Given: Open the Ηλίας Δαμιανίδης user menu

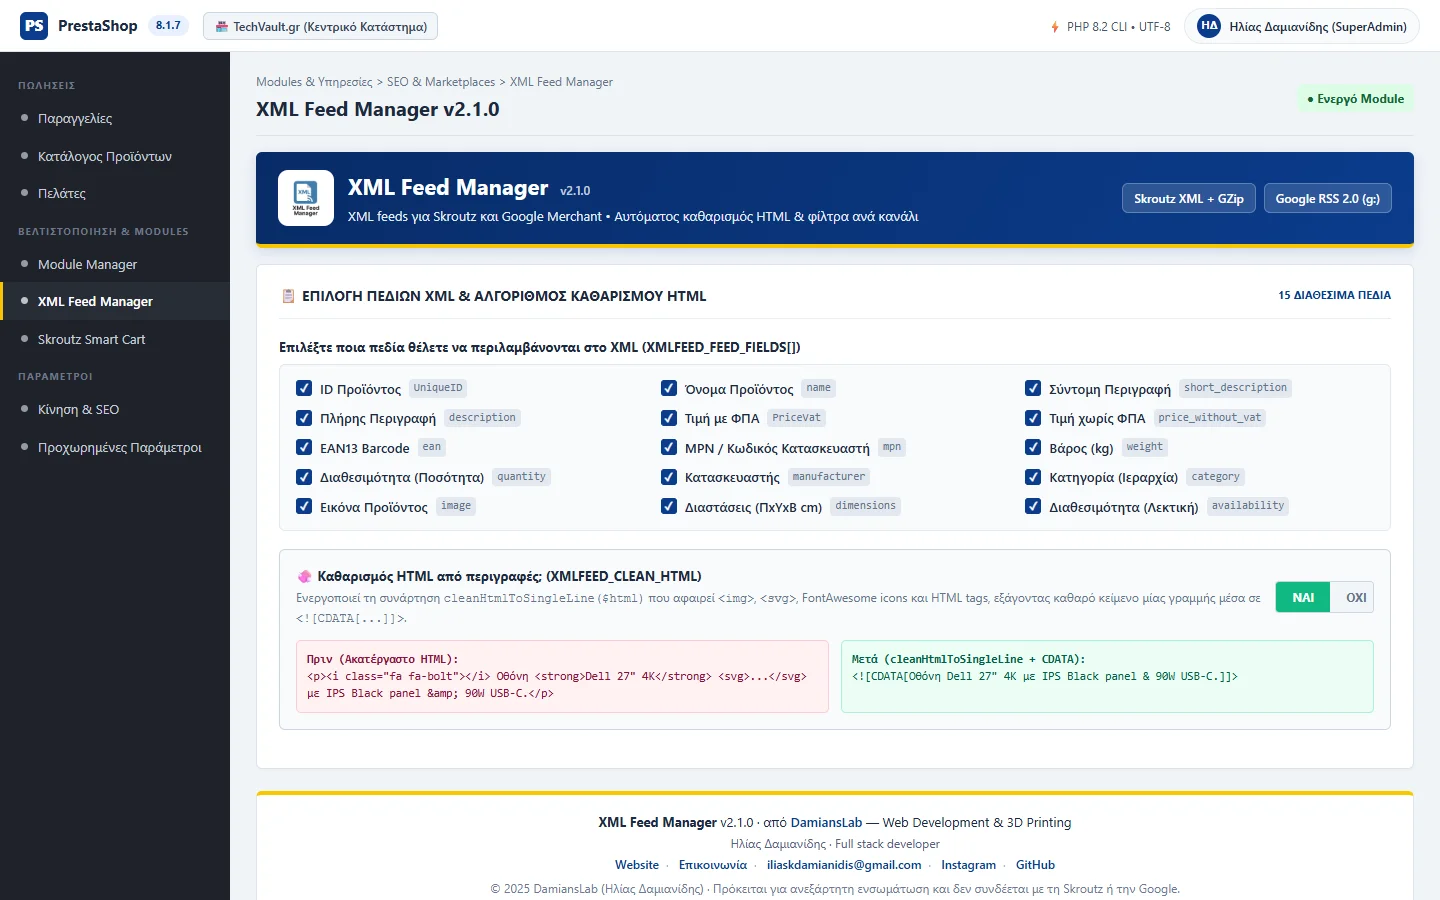Looking at the screenshot, I should pyautogui.click(x=1301, y=26).
